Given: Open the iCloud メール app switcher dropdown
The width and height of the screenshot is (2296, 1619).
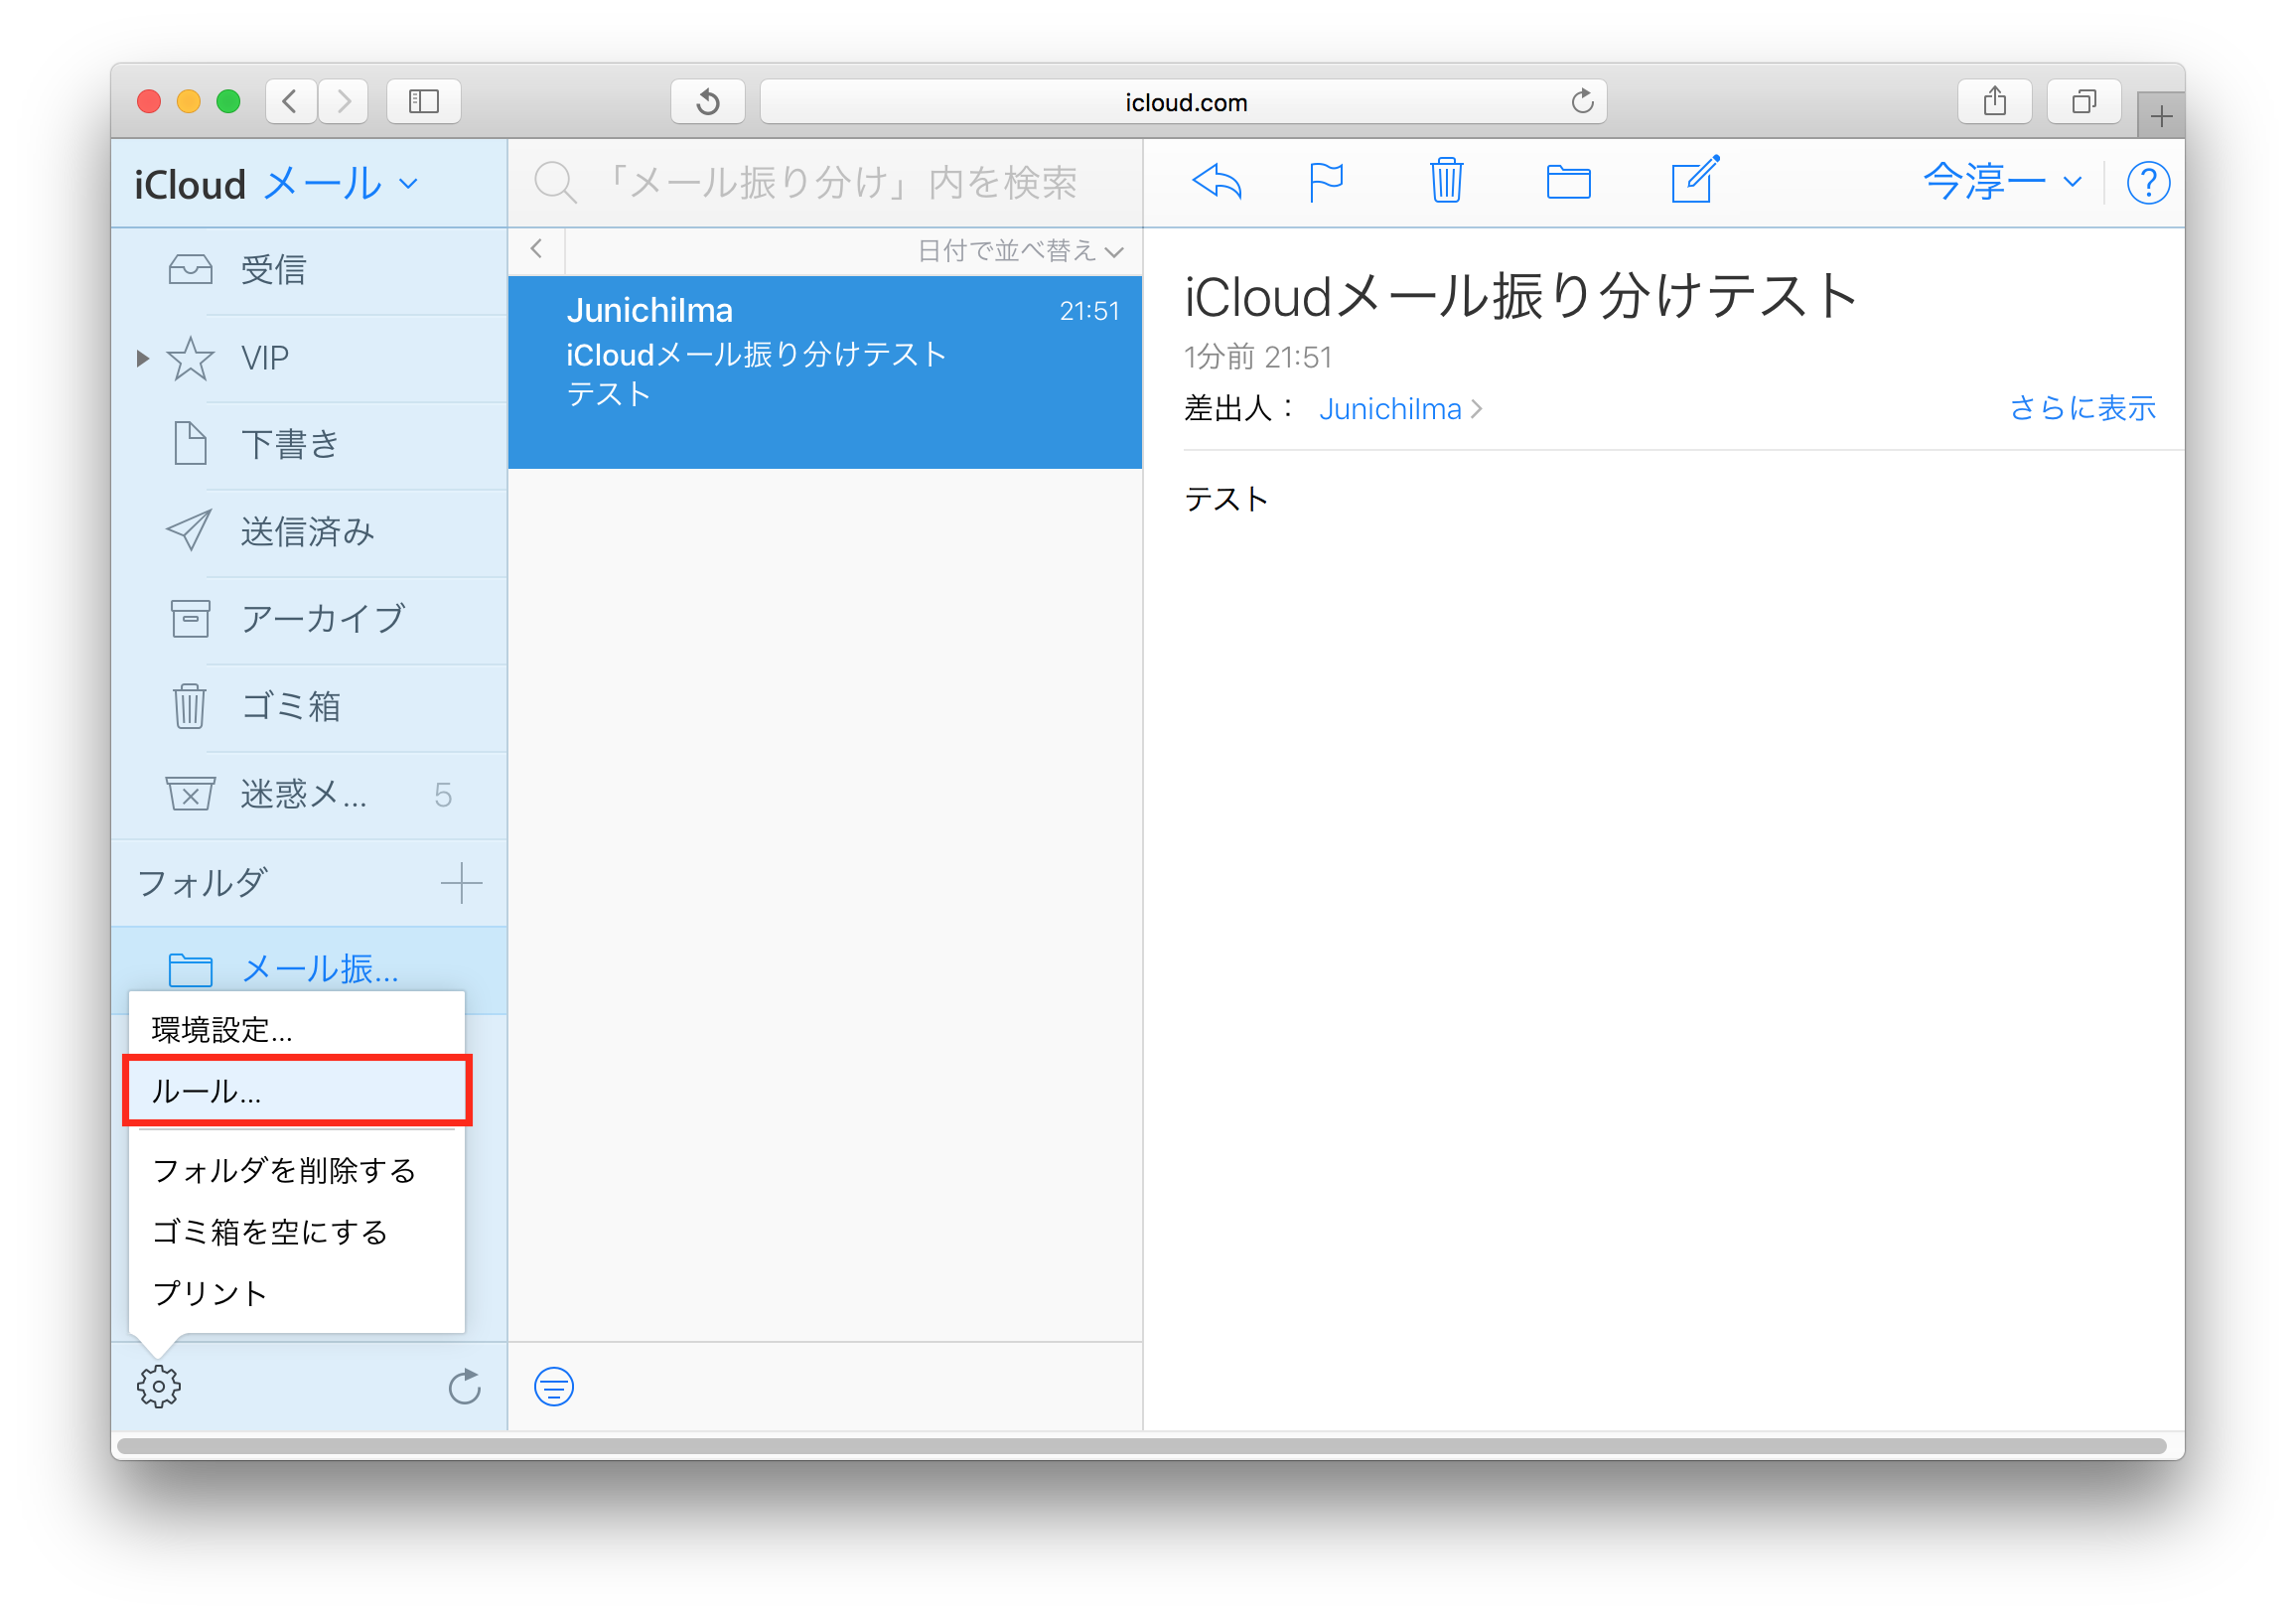Looking at the screenshot, I should pyautogui.click(x=277, y=184).
